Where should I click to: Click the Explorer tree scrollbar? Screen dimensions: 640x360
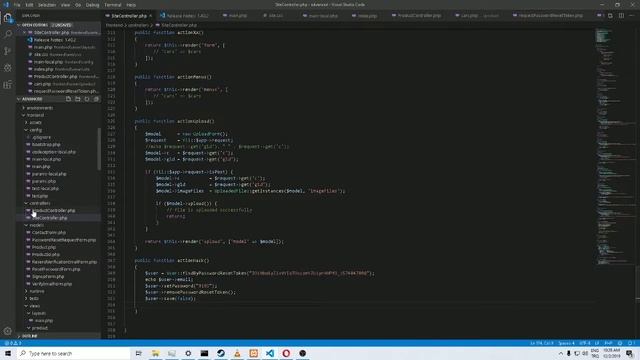(x=99, y=149)
